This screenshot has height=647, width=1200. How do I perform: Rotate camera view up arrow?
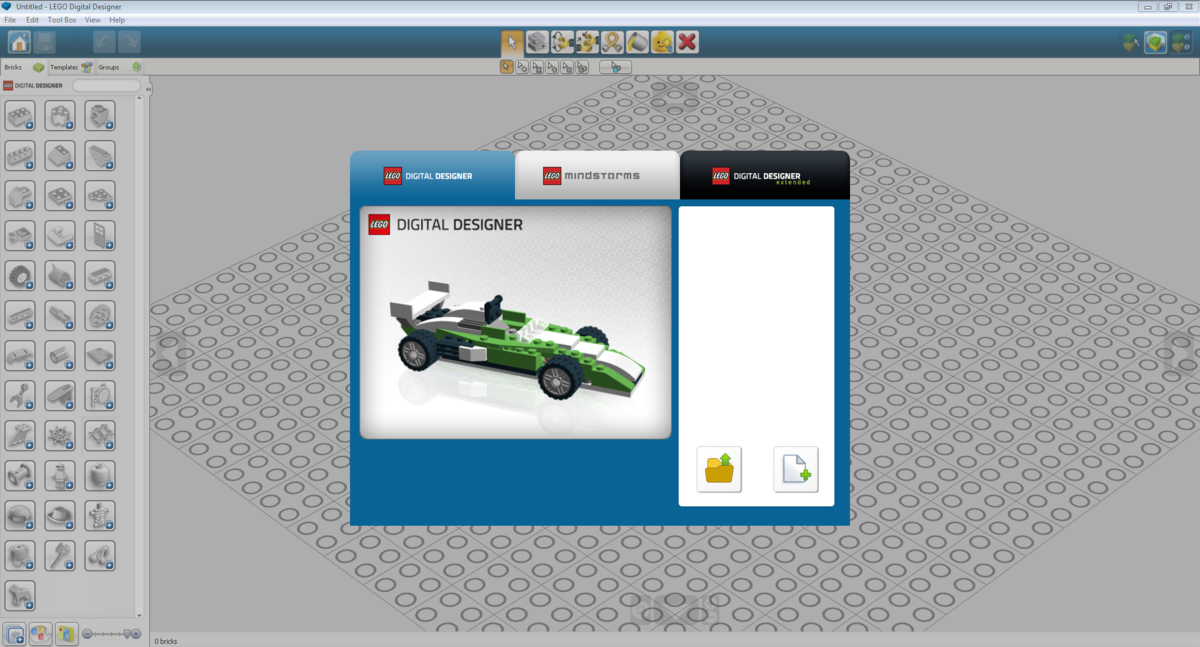(x=676, y=96)
